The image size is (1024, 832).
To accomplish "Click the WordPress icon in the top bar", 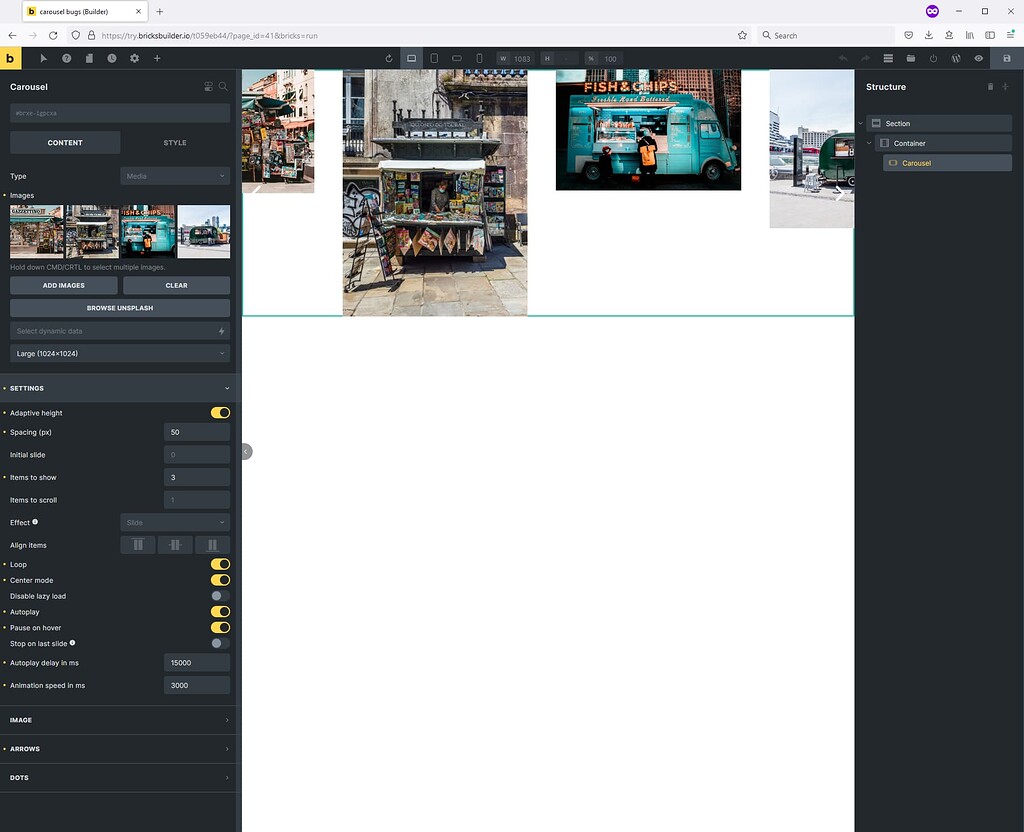I will pos(956,58).
